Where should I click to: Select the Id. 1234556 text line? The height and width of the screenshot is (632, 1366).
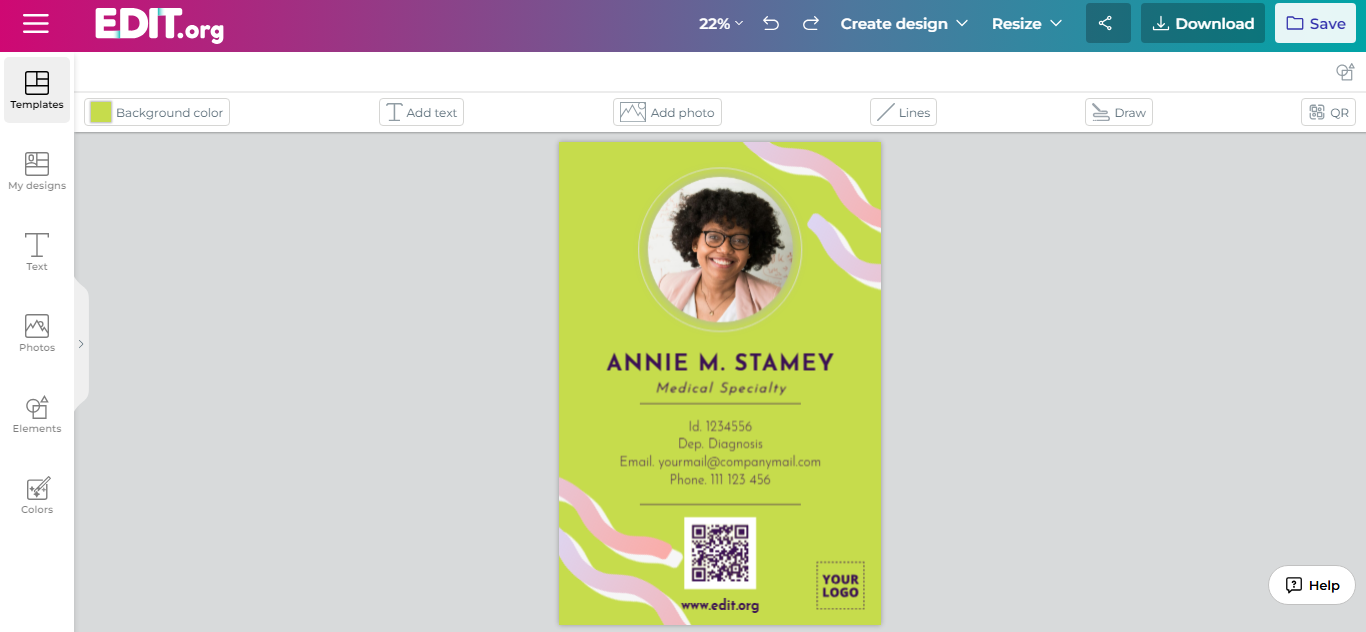[x=720, y=426]
